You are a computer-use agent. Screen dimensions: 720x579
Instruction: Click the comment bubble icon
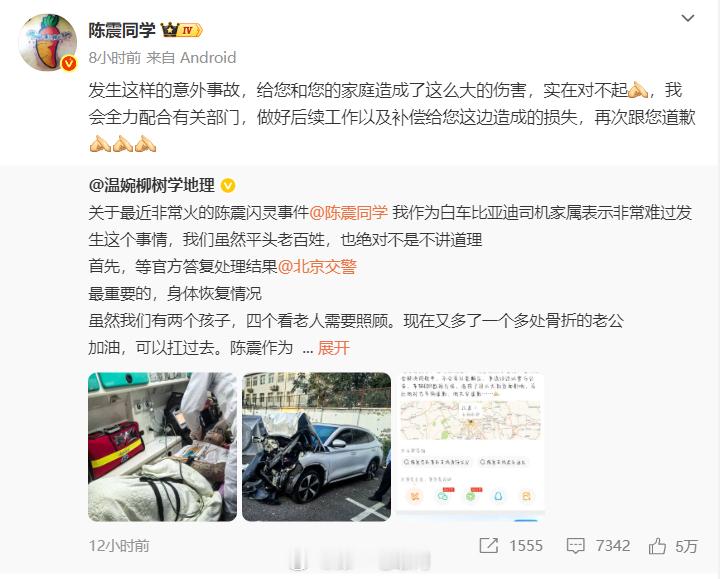pyautogui.click(x=575, y=545)
